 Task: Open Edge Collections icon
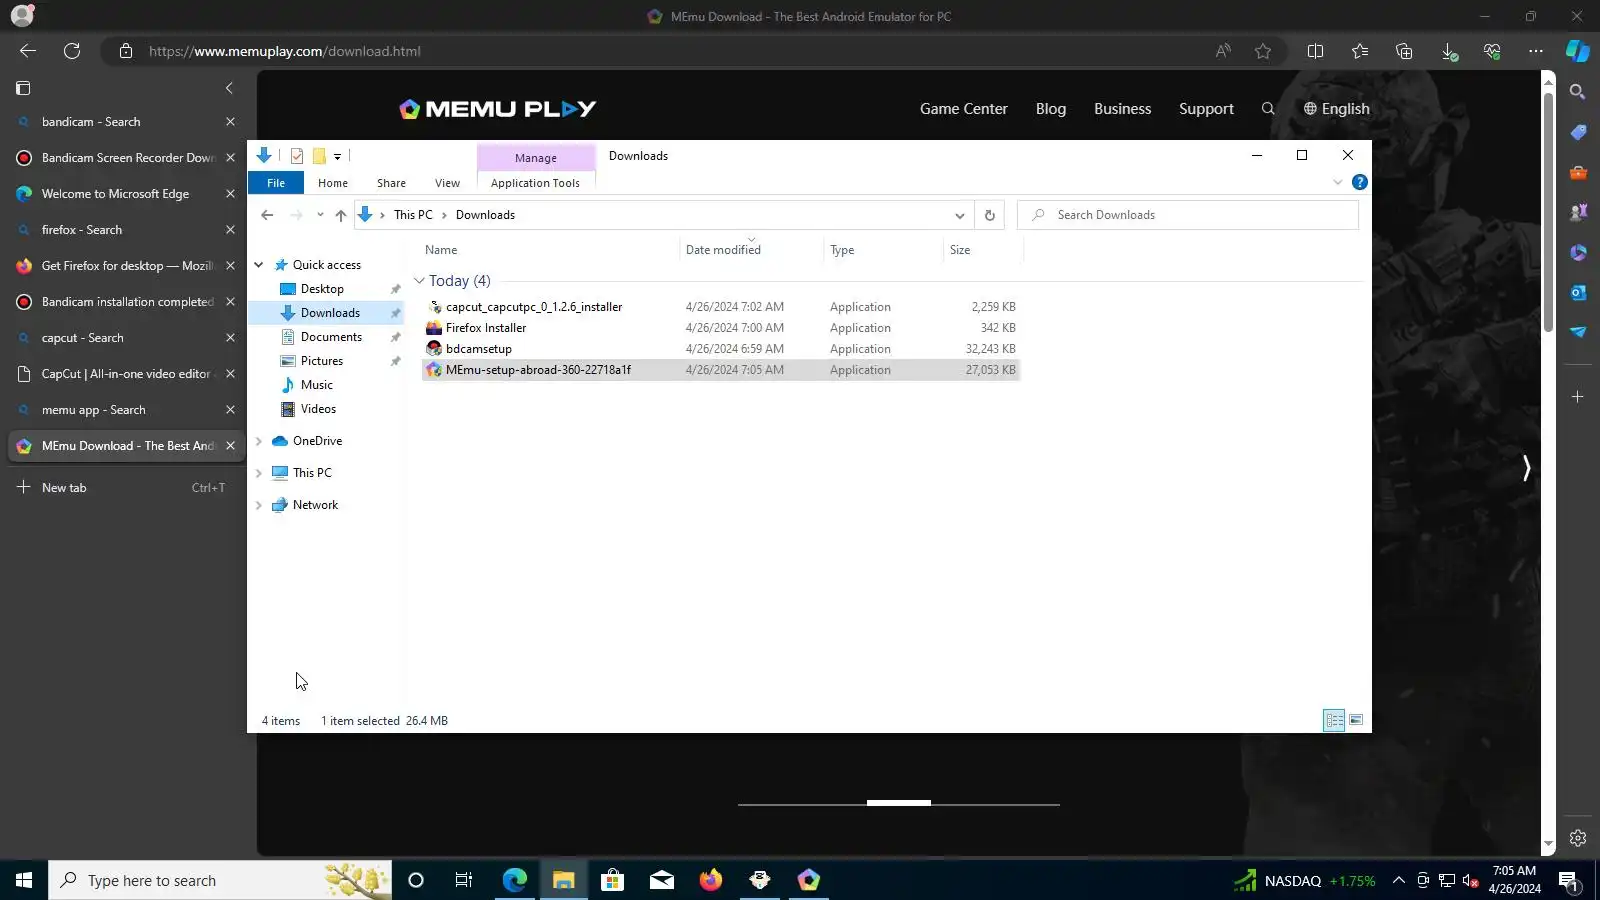1404,51
